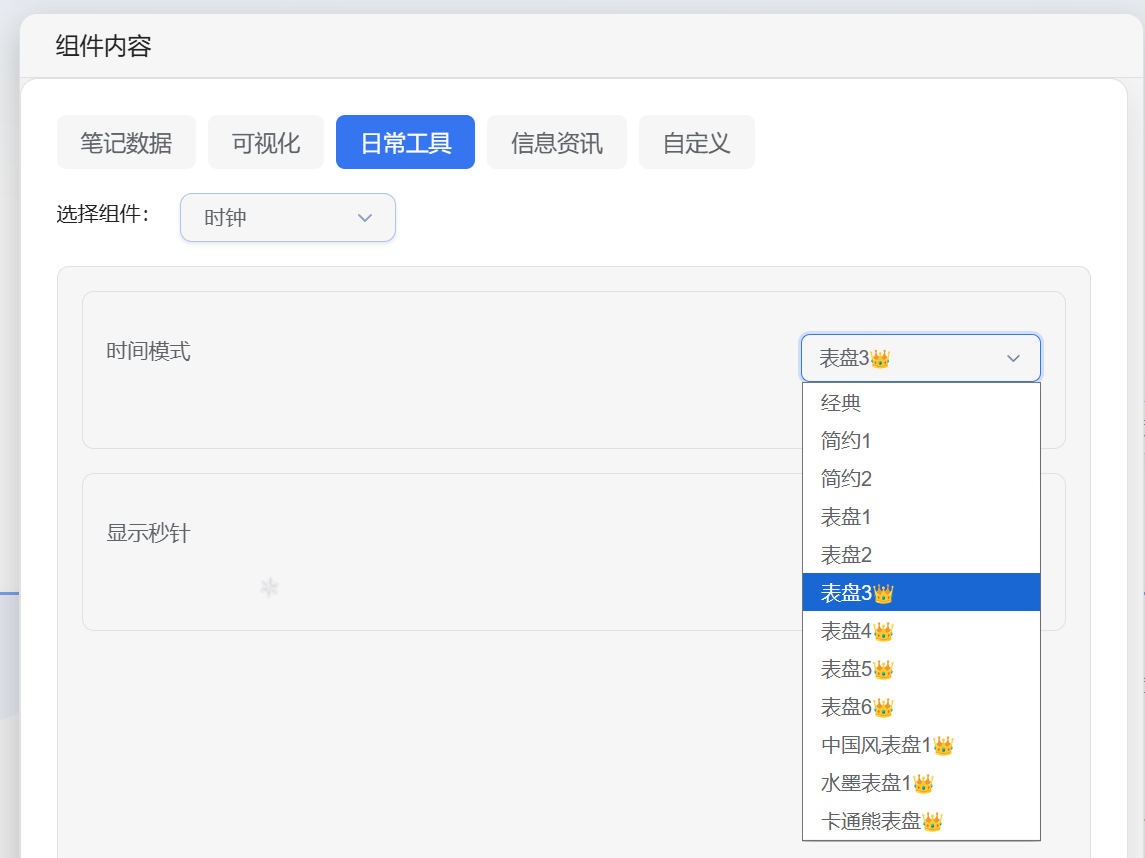Click the 显示秒针 label
1145x858 pixels.
[x=148, y=533]
